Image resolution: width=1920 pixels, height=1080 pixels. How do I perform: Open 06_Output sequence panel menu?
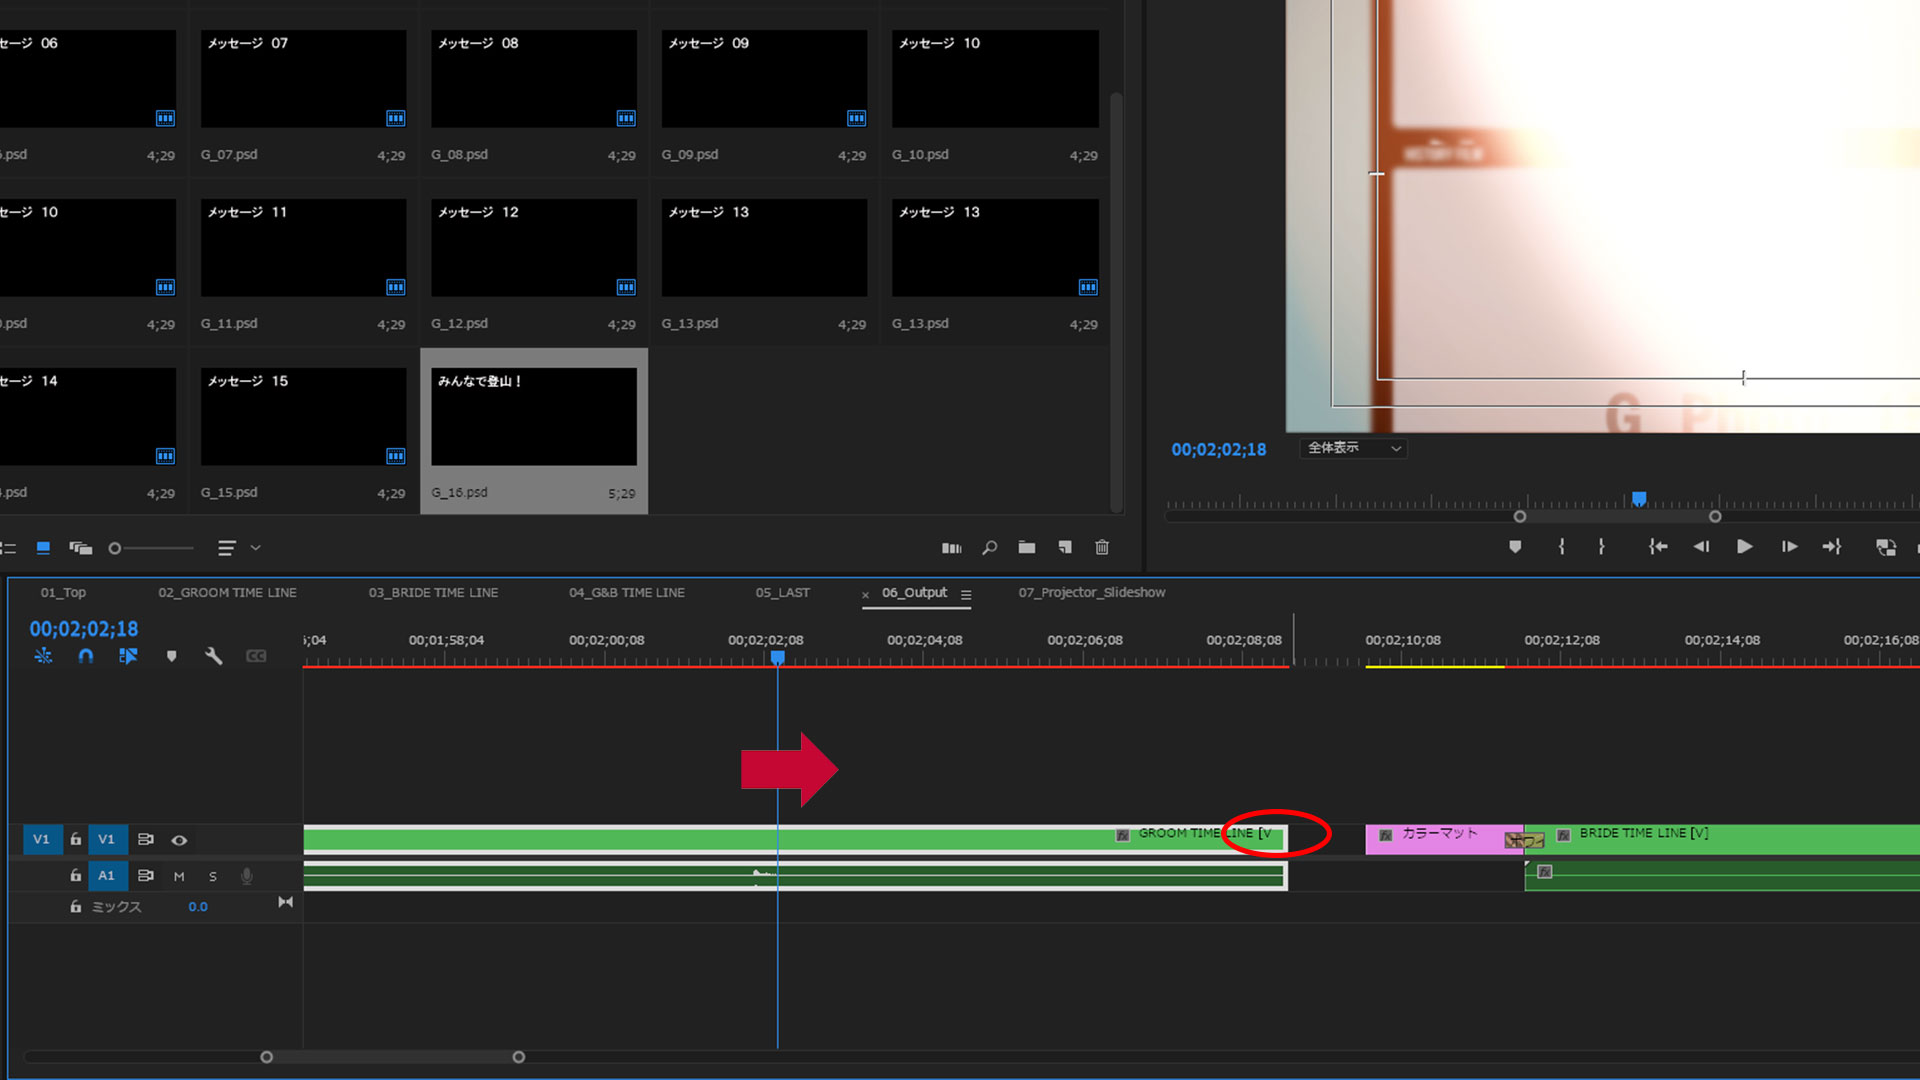966,594
